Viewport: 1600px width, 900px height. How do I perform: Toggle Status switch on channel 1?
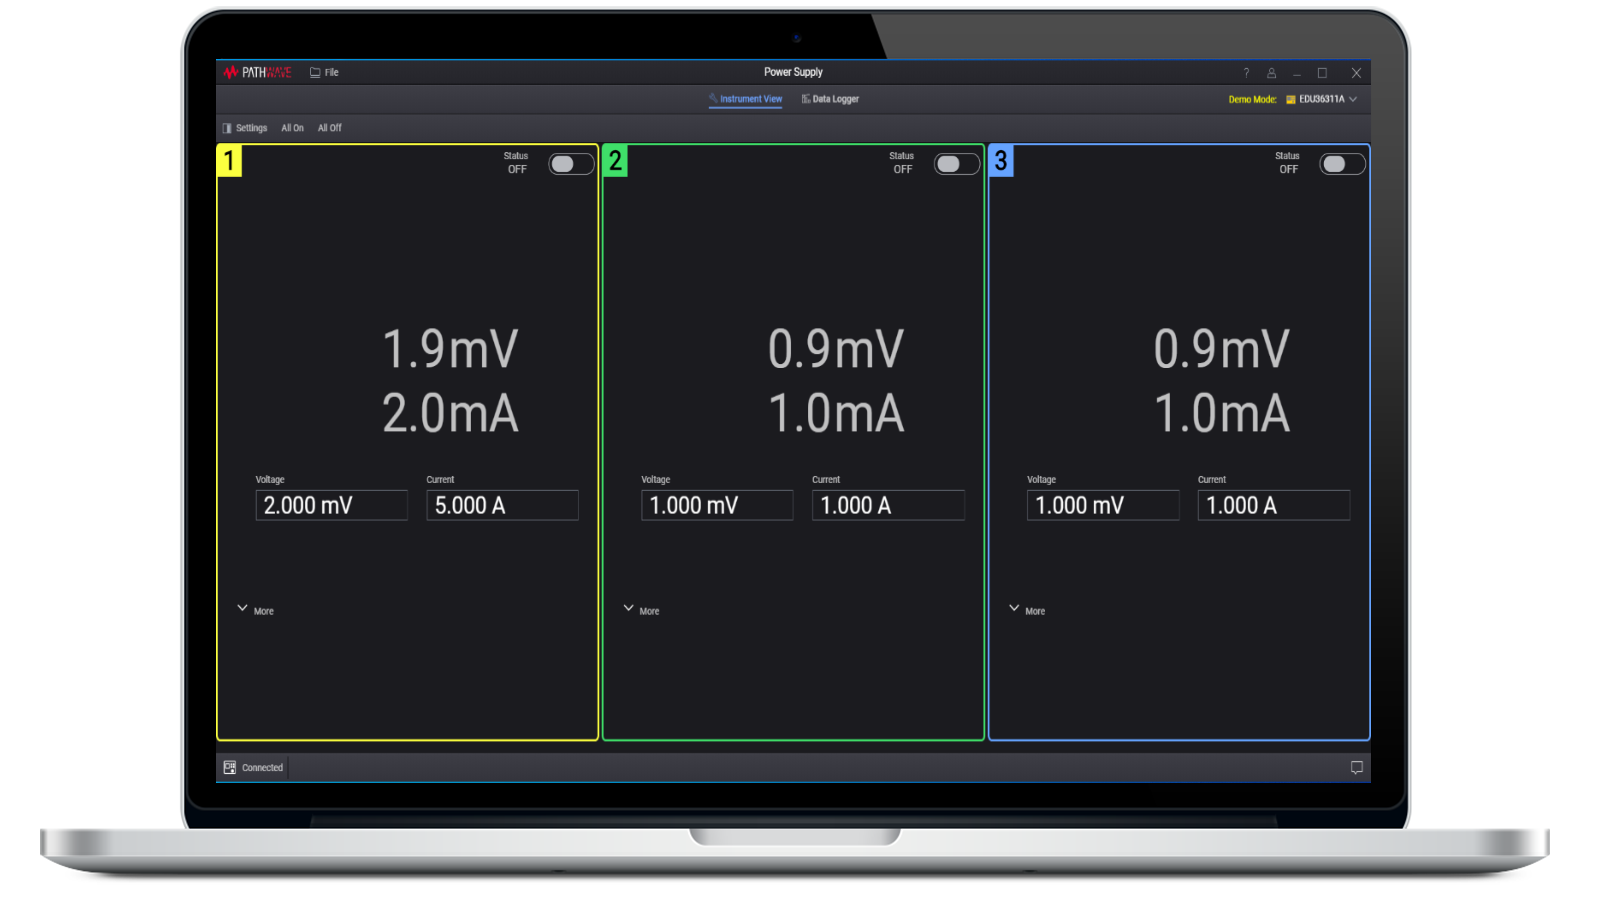(570, 163)
